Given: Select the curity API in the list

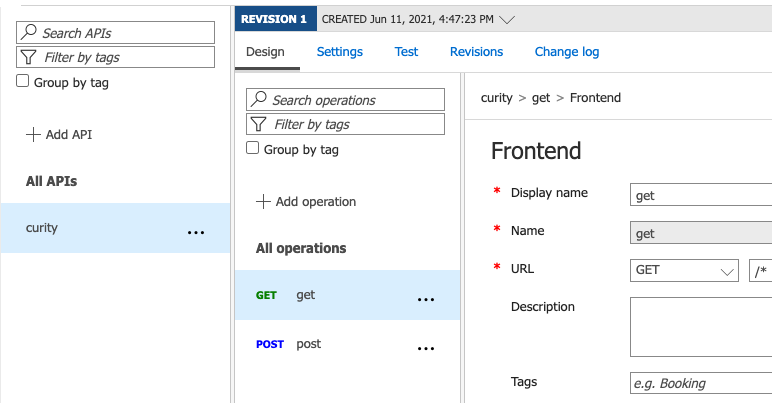Looking at the screenshot, I should click(115, 228).
